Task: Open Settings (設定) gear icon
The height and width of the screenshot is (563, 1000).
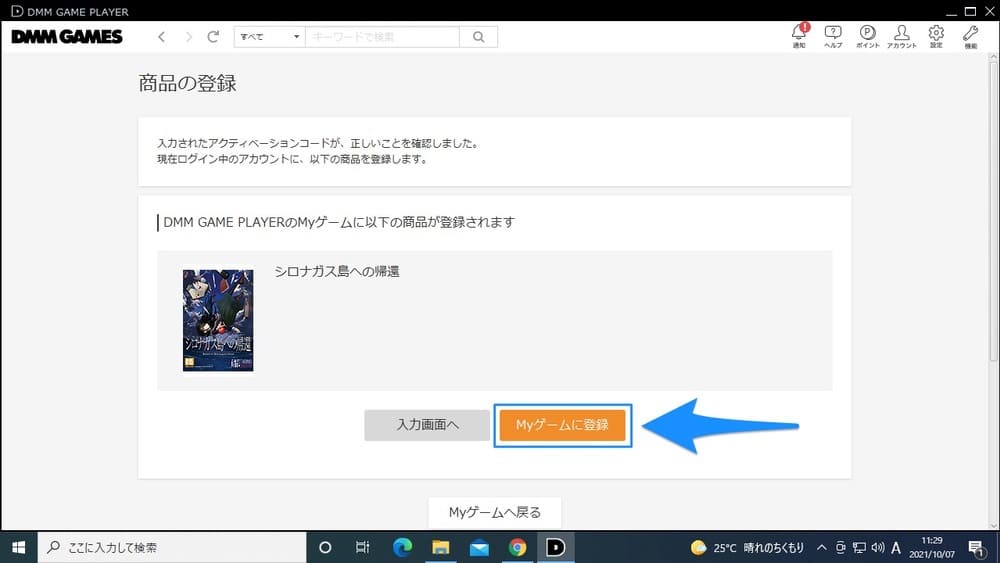Action: (936, 34)
